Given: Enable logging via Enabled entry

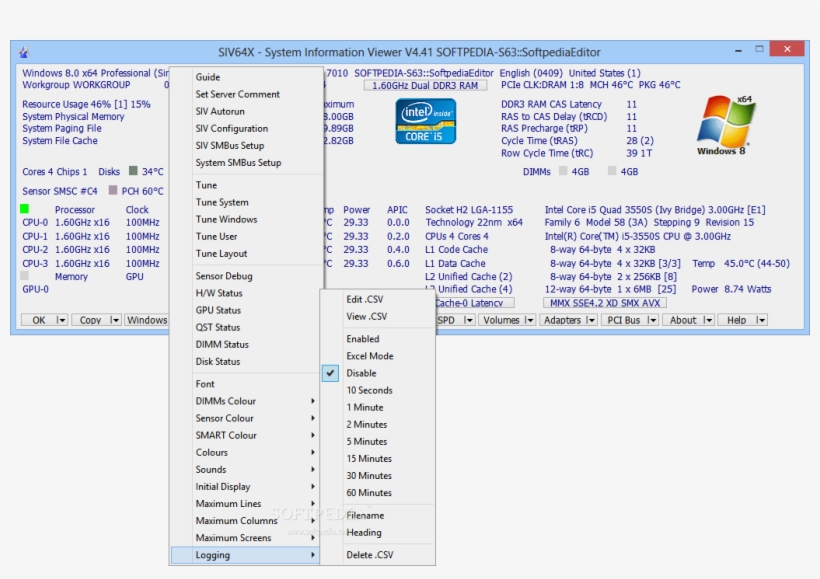Looking at the screenshot, I should [378, 339].
